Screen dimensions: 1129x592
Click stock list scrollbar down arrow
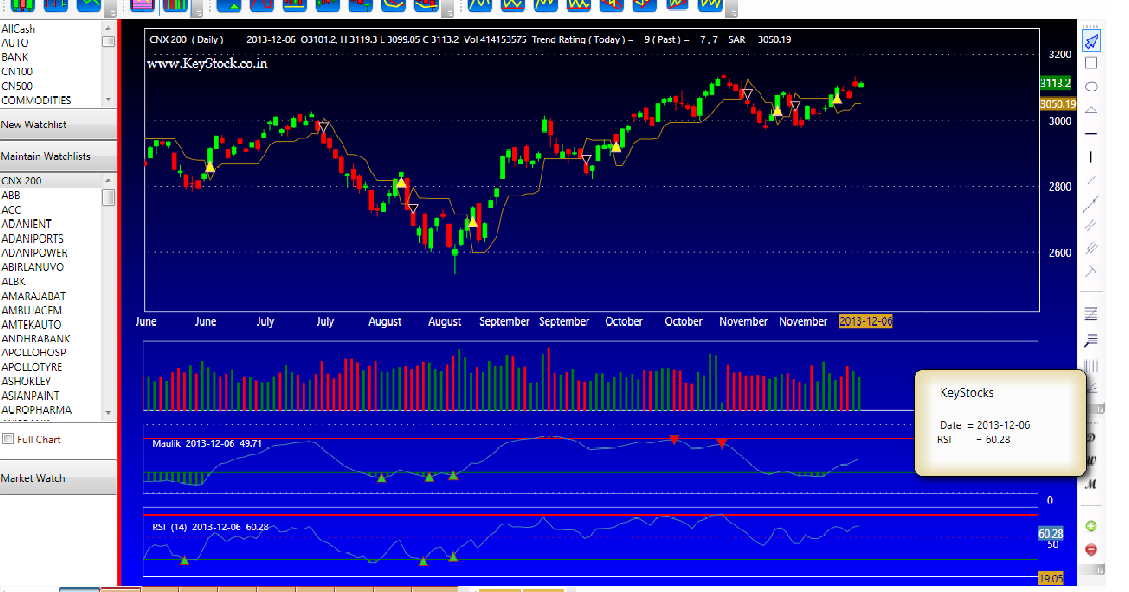coord(108,413)
